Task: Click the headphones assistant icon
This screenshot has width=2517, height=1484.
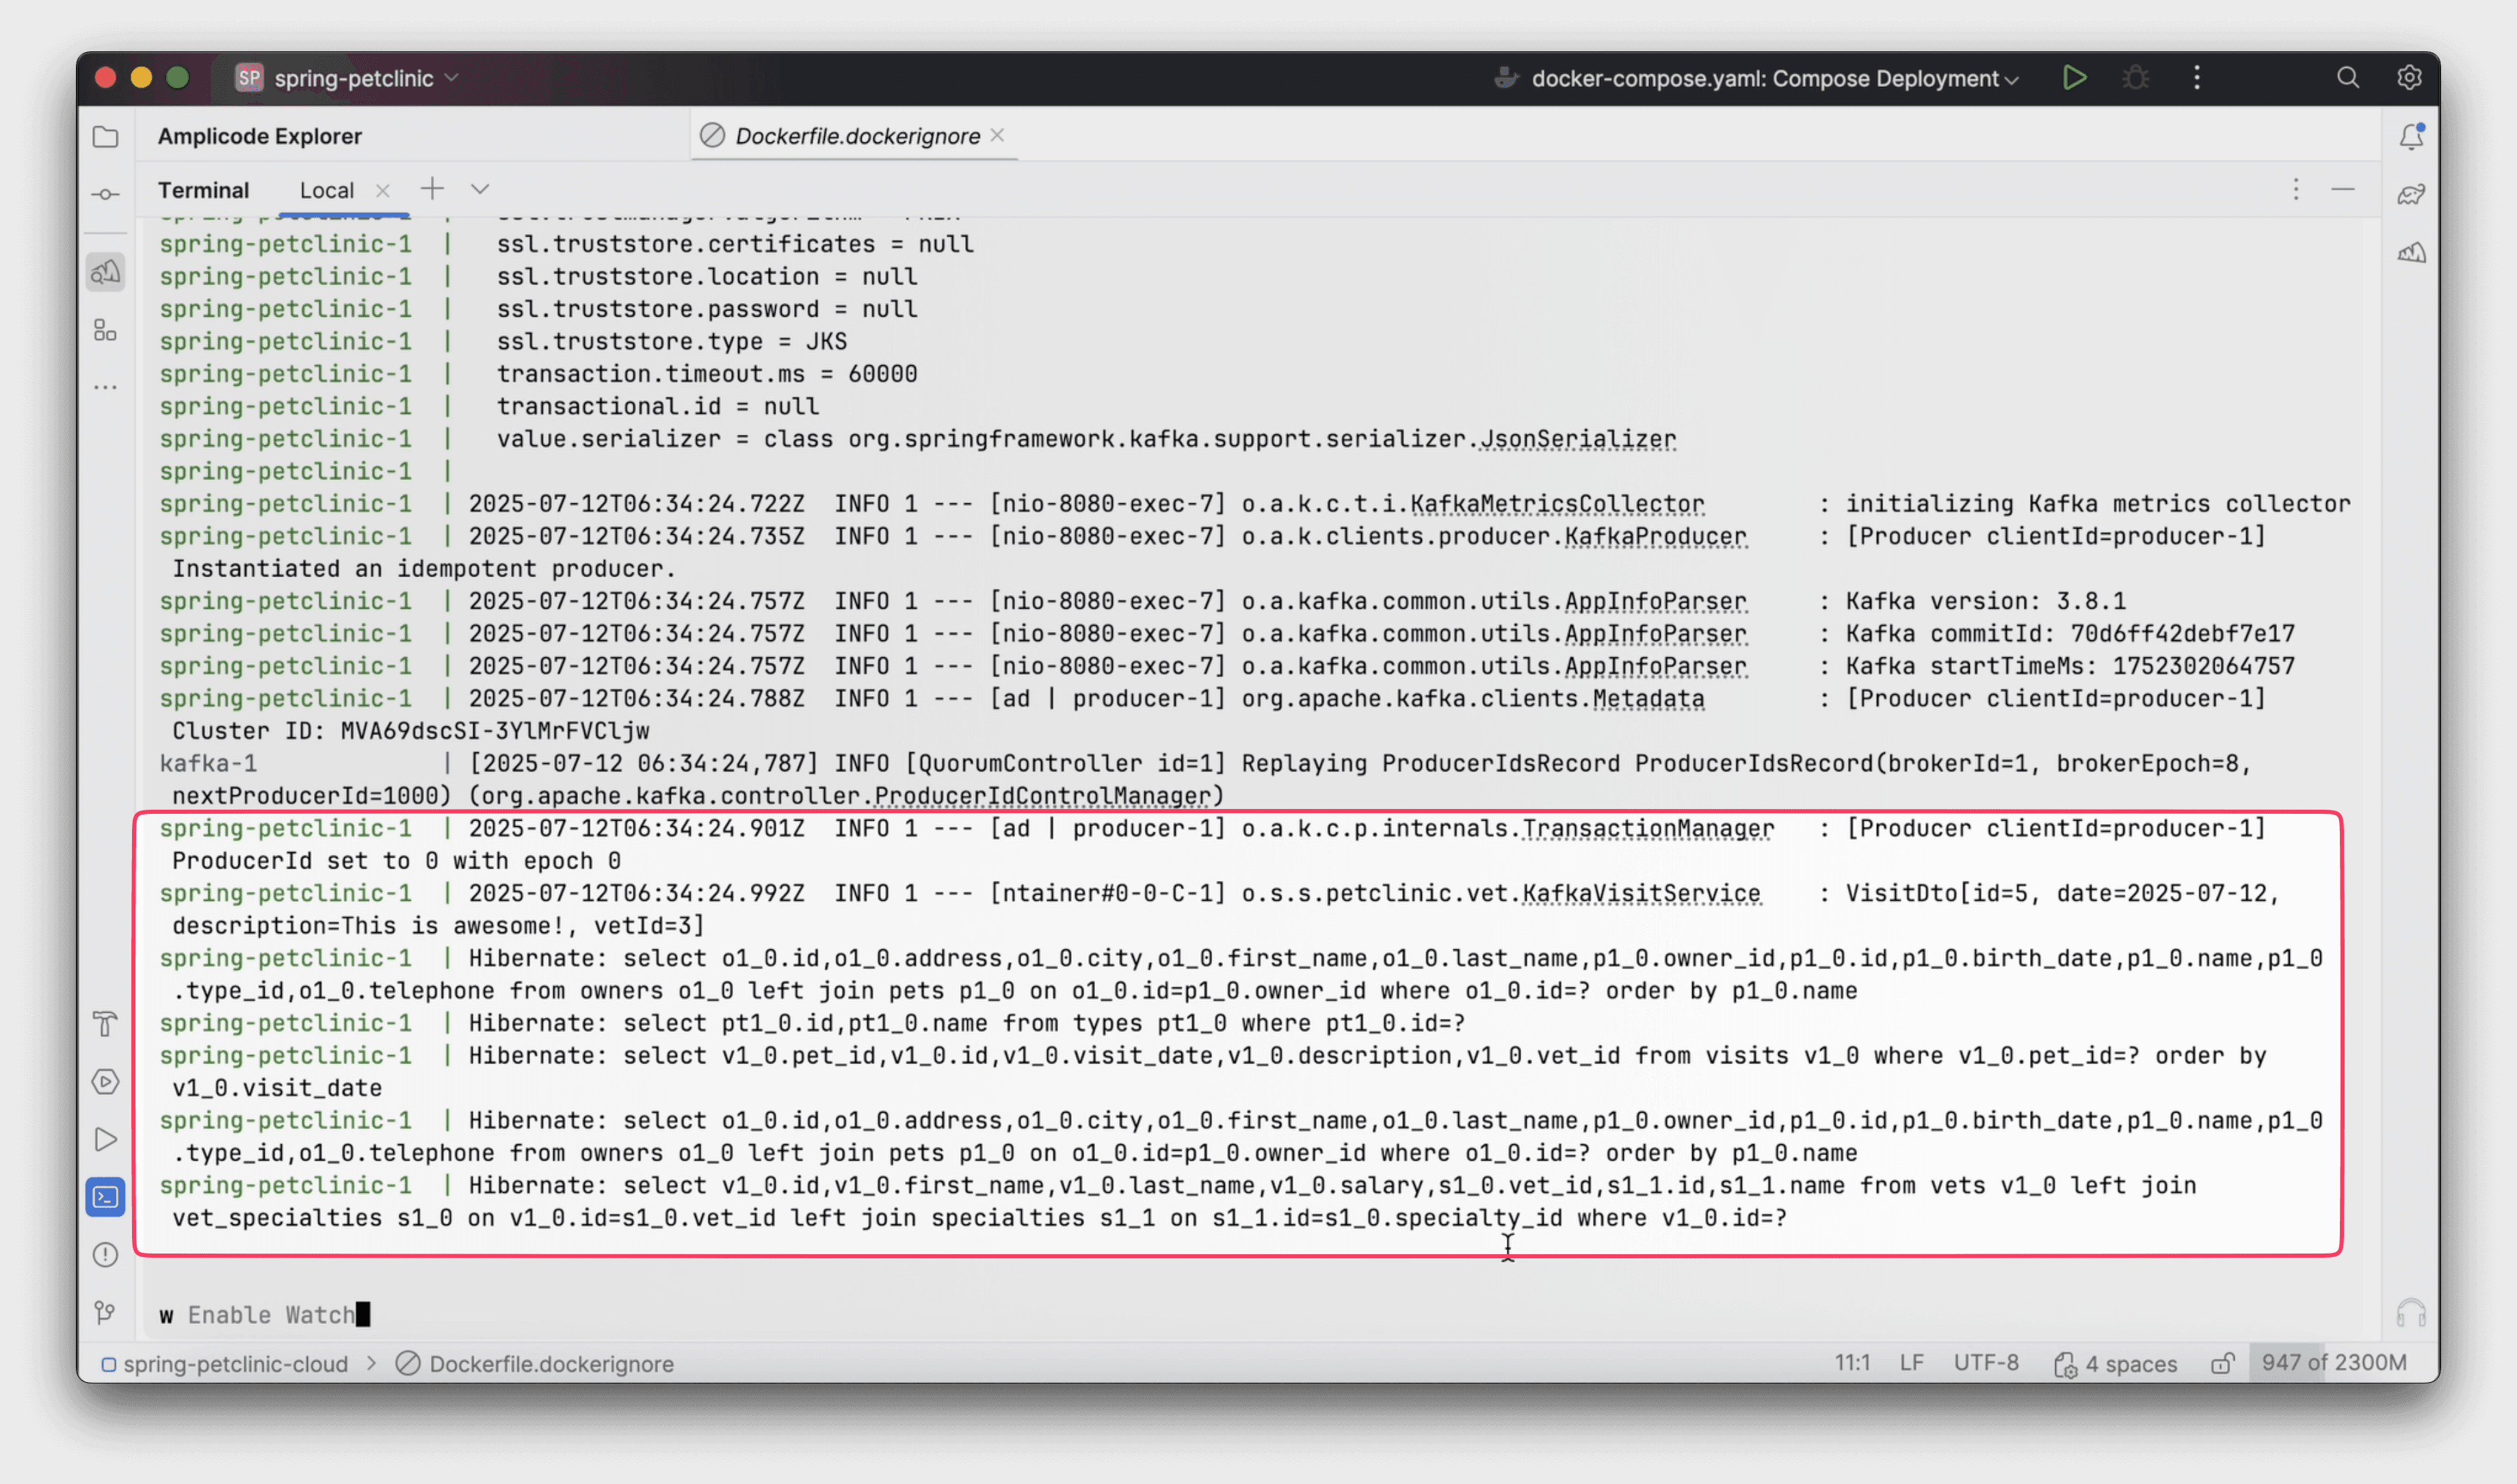Action: [2411, 1312]
